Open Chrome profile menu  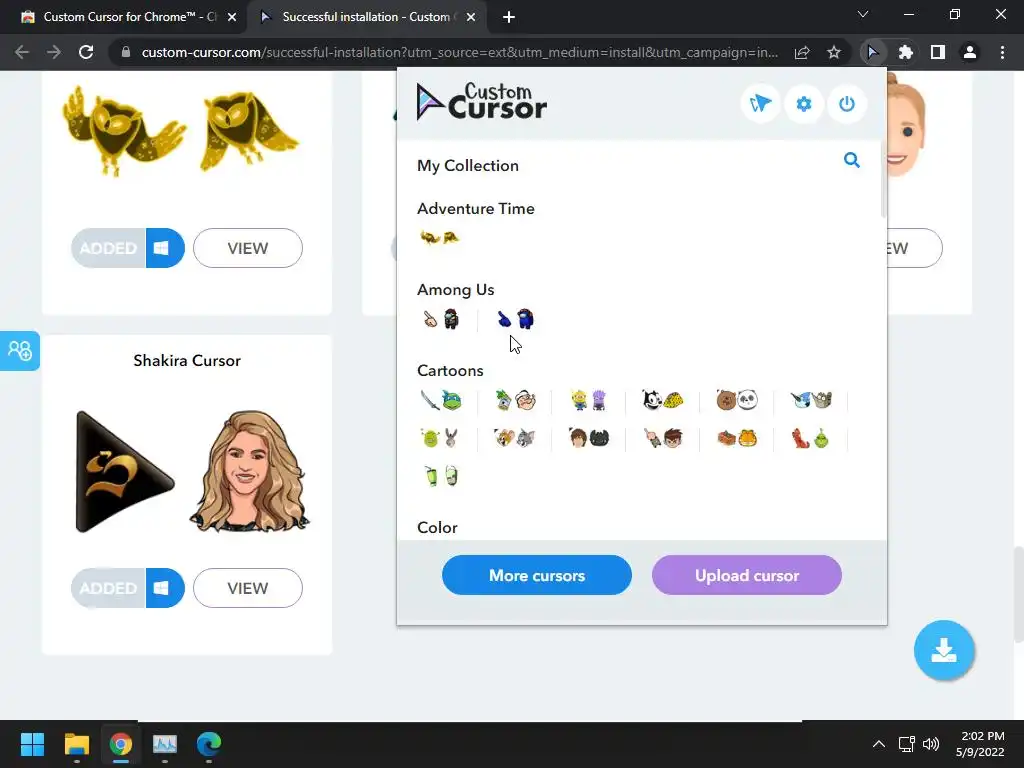click(x=970, y=52)
